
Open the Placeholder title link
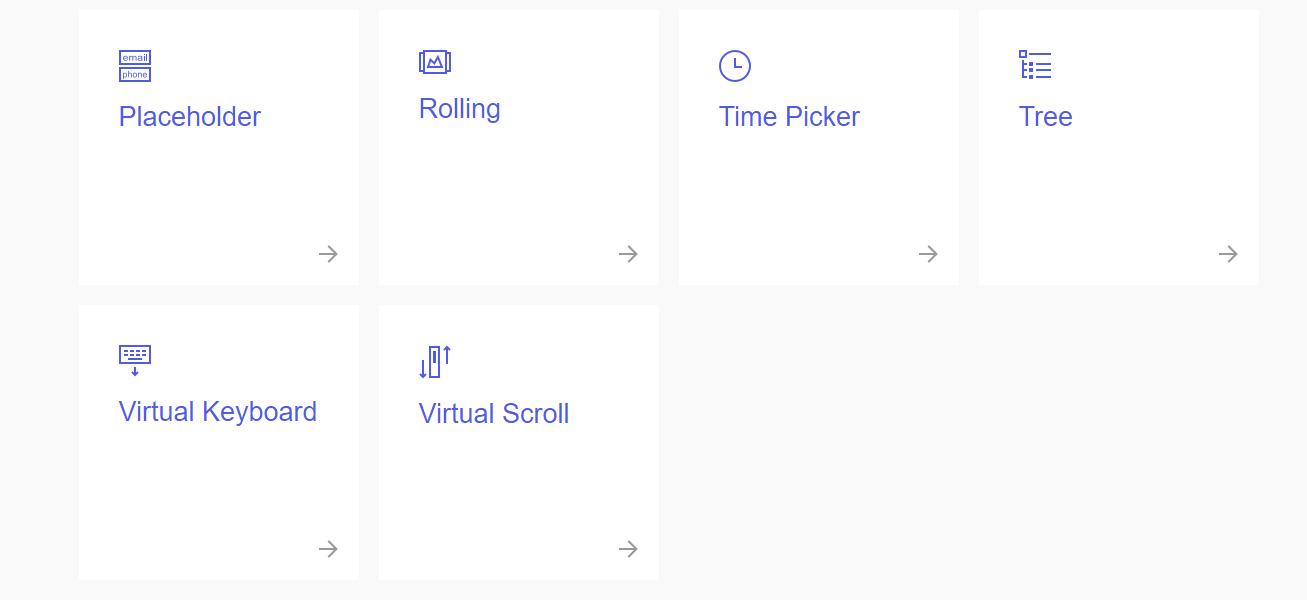point(190,117)
